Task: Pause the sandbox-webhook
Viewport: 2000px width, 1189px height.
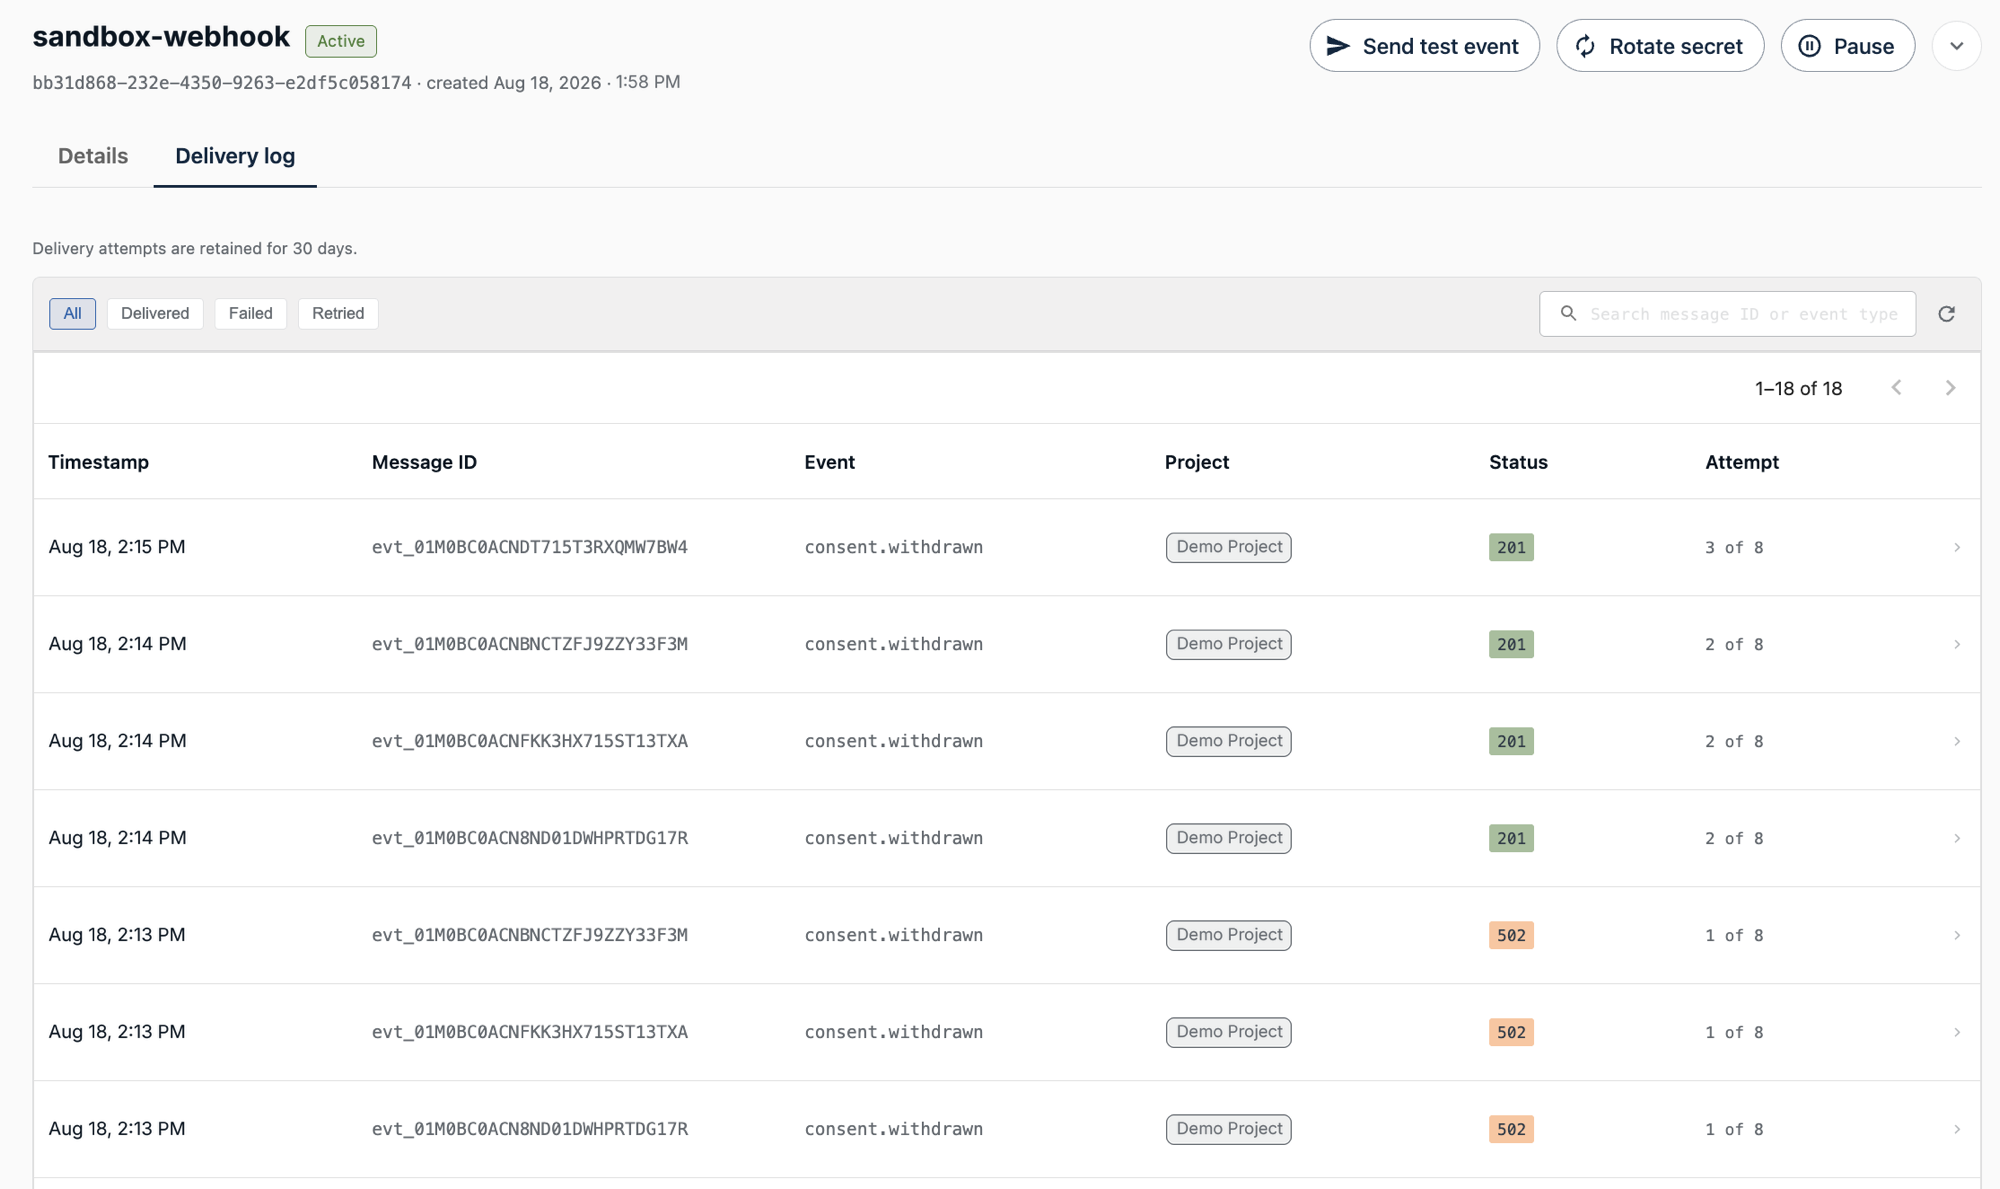Action: click(1847, 46)
